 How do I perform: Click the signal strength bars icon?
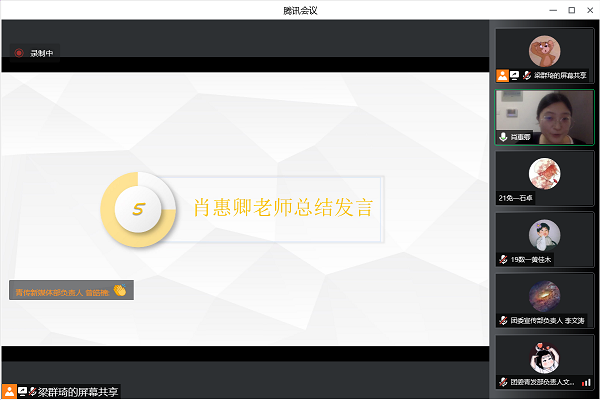(586, 382)
